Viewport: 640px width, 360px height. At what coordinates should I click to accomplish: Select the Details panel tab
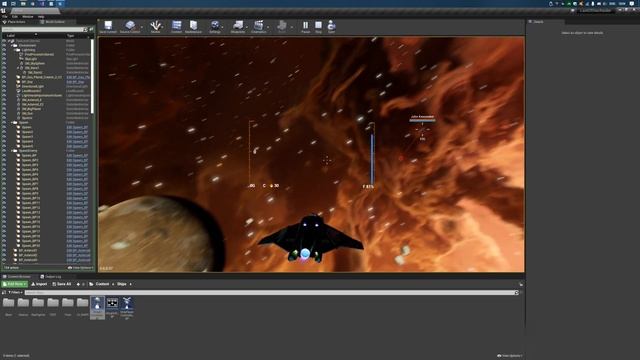(x=538, y=22)
